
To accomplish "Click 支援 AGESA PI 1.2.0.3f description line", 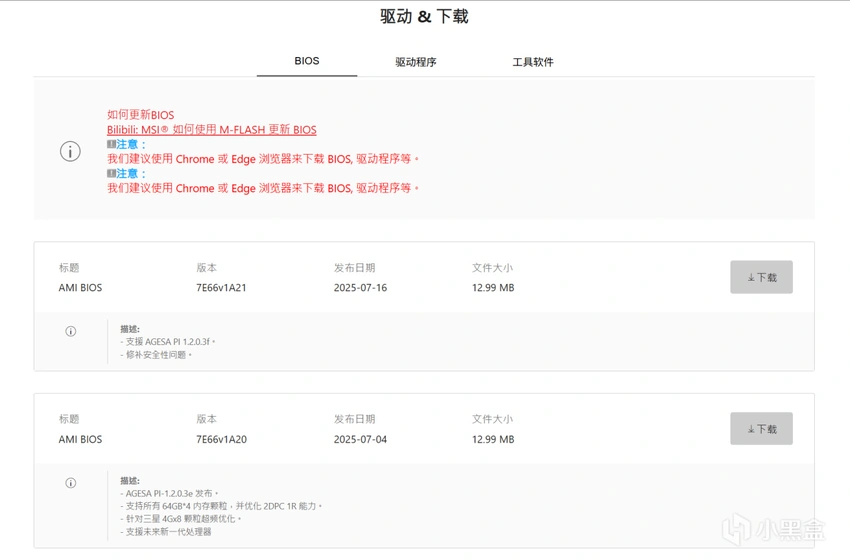I will [x=168, y=342].
